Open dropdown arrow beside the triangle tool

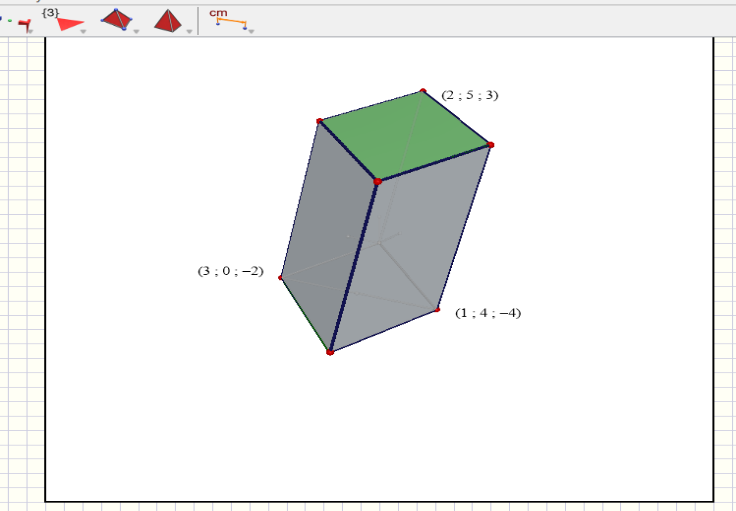84,31
